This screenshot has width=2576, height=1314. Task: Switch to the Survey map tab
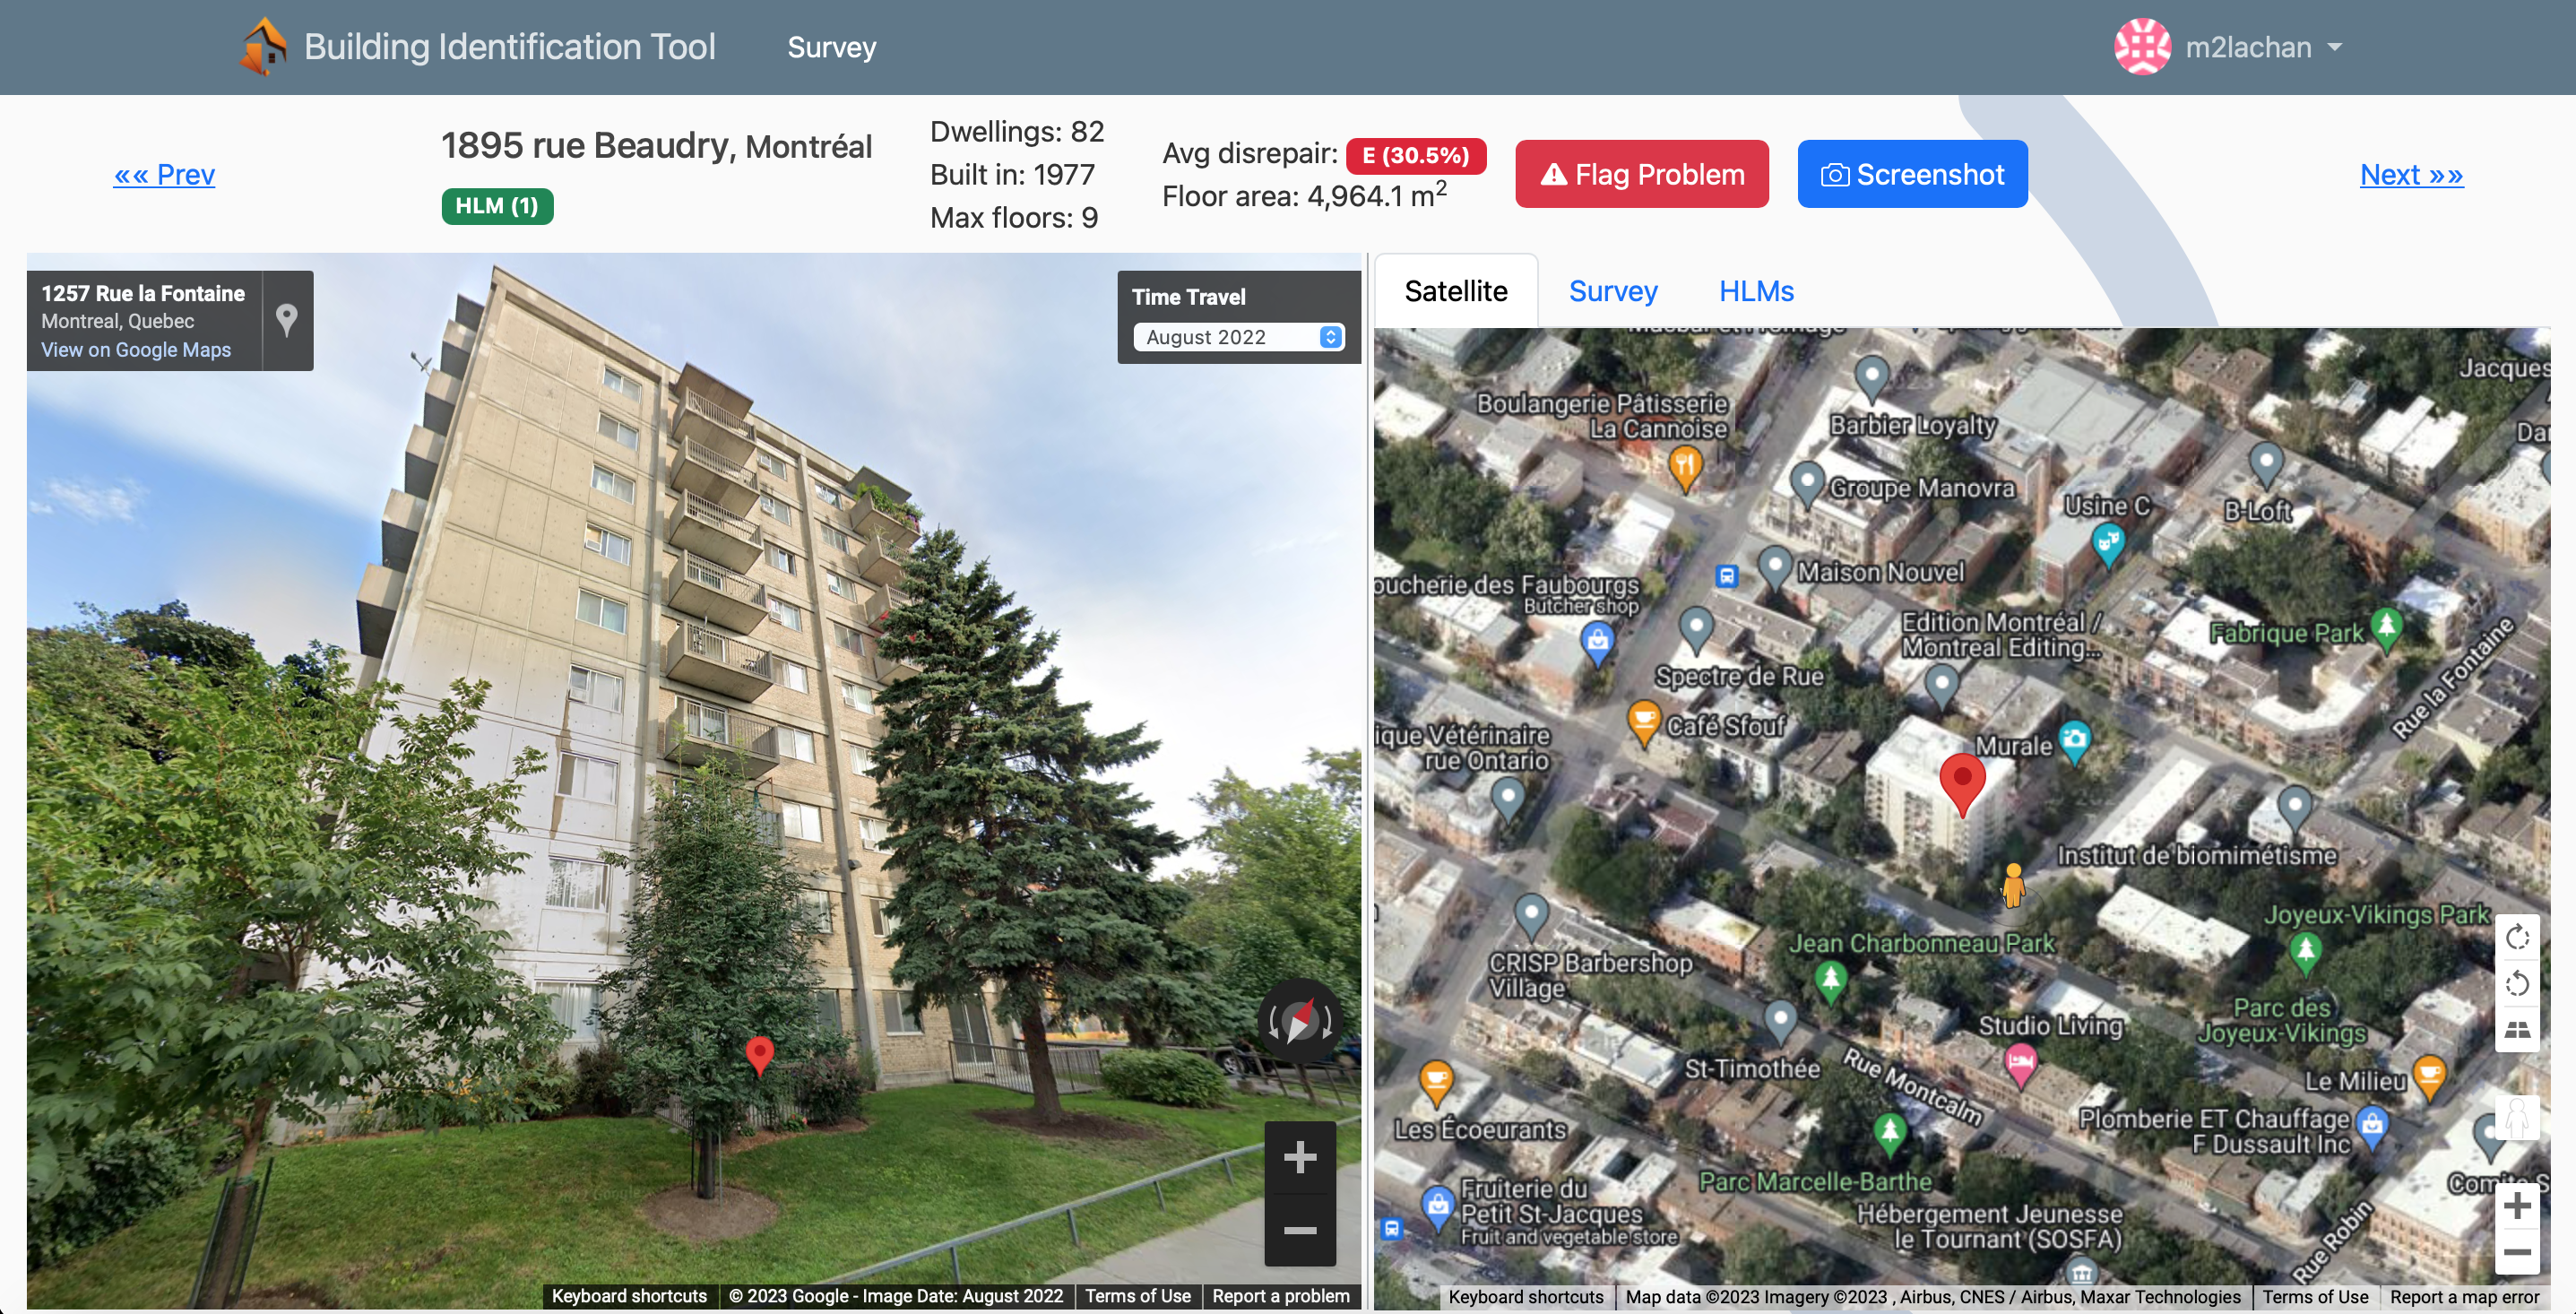point(1613,291)
